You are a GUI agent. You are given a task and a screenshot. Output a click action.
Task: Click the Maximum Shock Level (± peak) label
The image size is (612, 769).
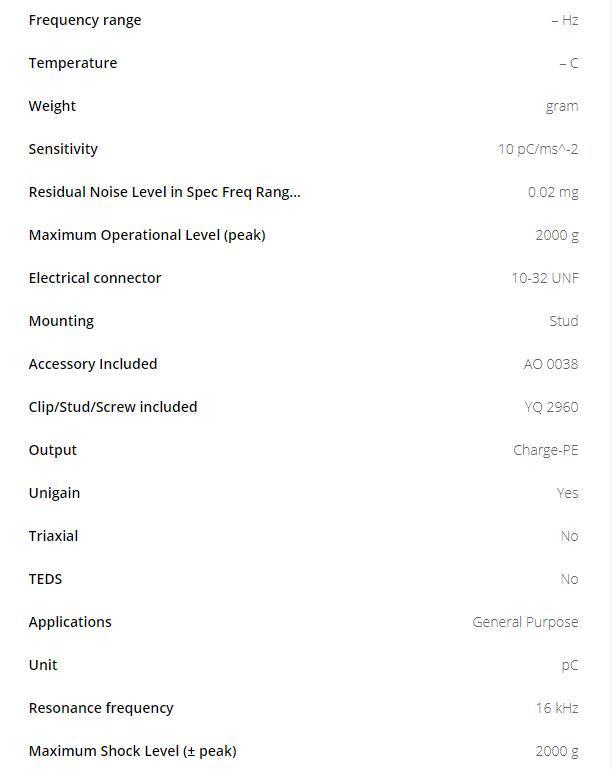[132, 751]
